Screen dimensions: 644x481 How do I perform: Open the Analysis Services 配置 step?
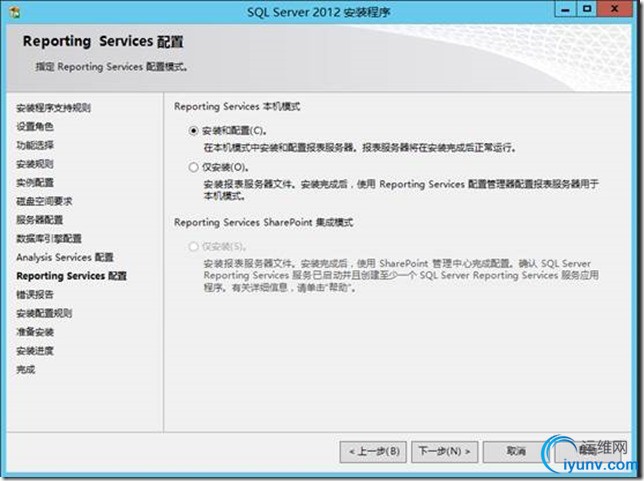point(65,257)
